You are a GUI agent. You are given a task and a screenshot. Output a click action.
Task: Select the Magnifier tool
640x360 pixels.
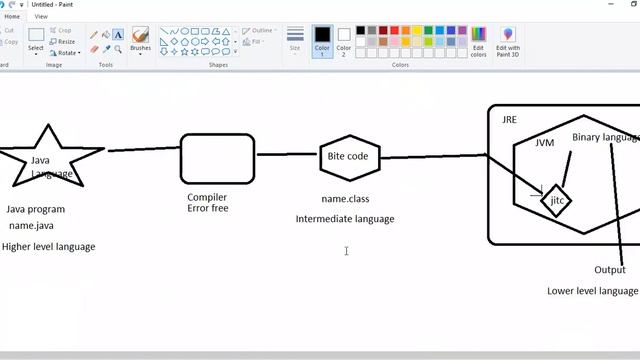pos(118,49)
